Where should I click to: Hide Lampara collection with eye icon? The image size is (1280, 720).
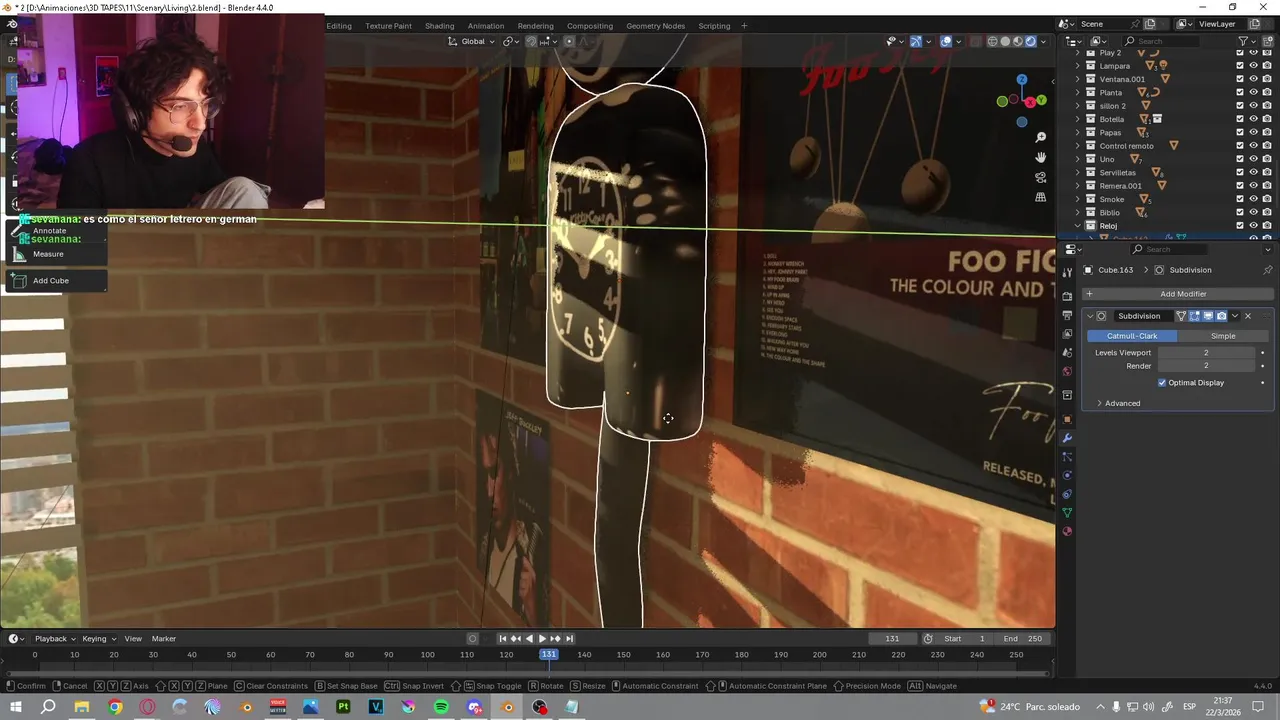point(1253,66)
